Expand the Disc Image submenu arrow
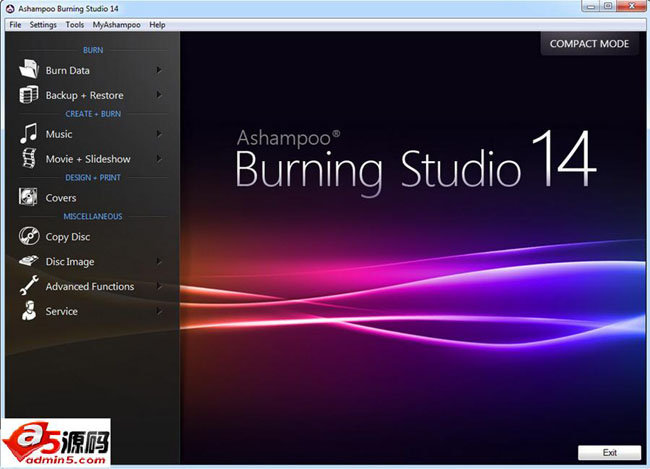The height and width of the screenshot is (469, 650). tap(159, 261)
